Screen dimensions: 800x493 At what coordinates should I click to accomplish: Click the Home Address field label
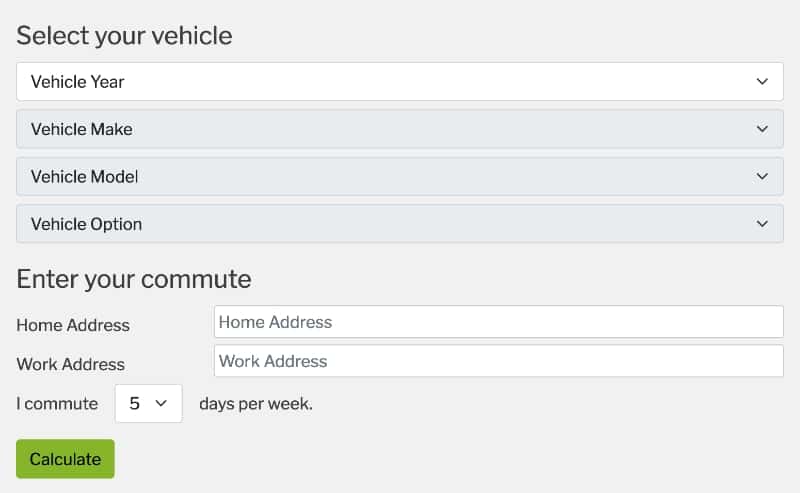(x=73, y=325)
